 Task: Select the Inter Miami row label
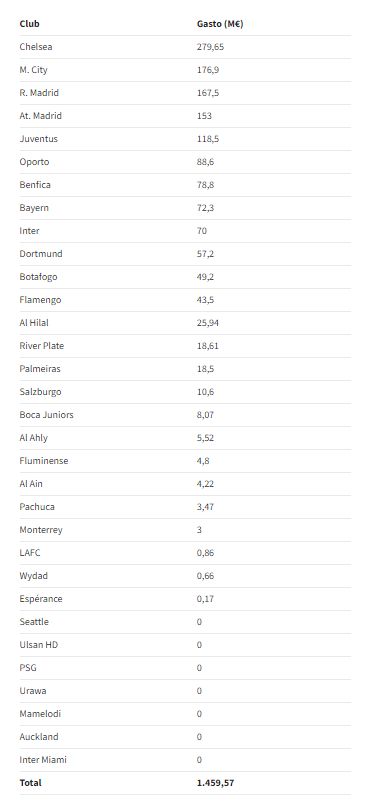click(43, 760)
